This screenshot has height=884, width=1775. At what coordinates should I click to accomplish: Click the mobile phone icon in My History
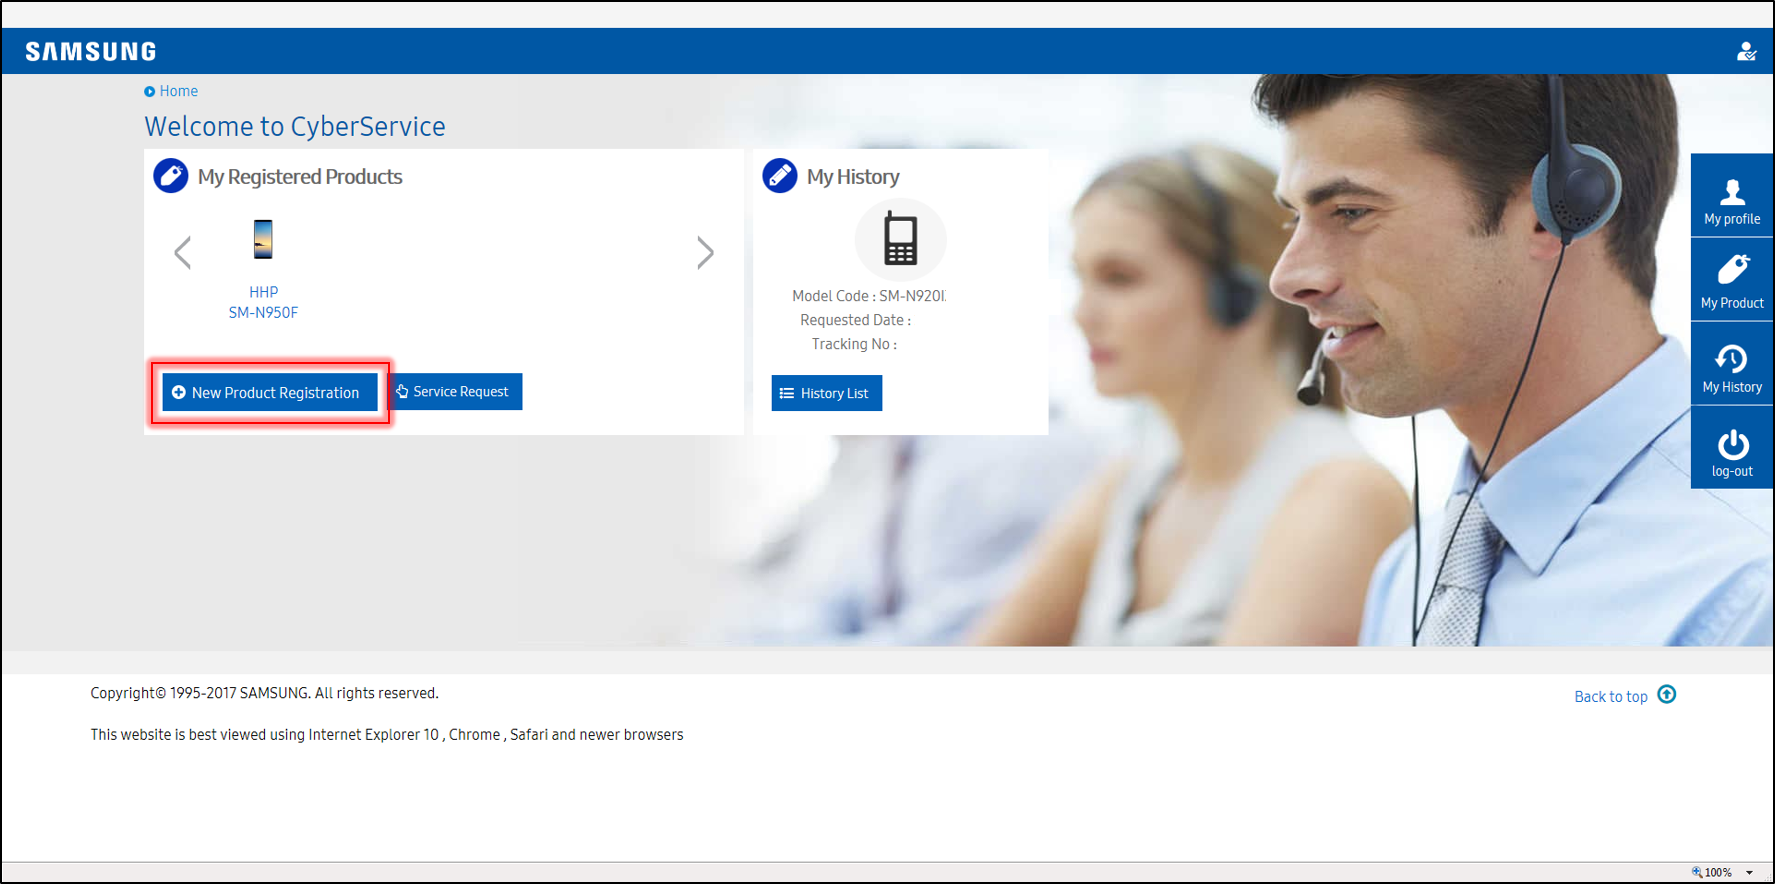click(x=900, y=239)
